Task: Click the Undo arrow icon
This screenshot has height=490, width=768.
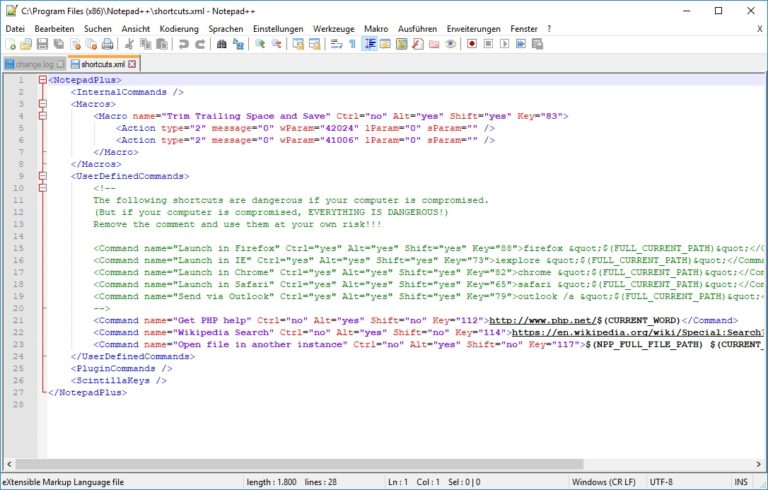Action: tap(183, 45)
